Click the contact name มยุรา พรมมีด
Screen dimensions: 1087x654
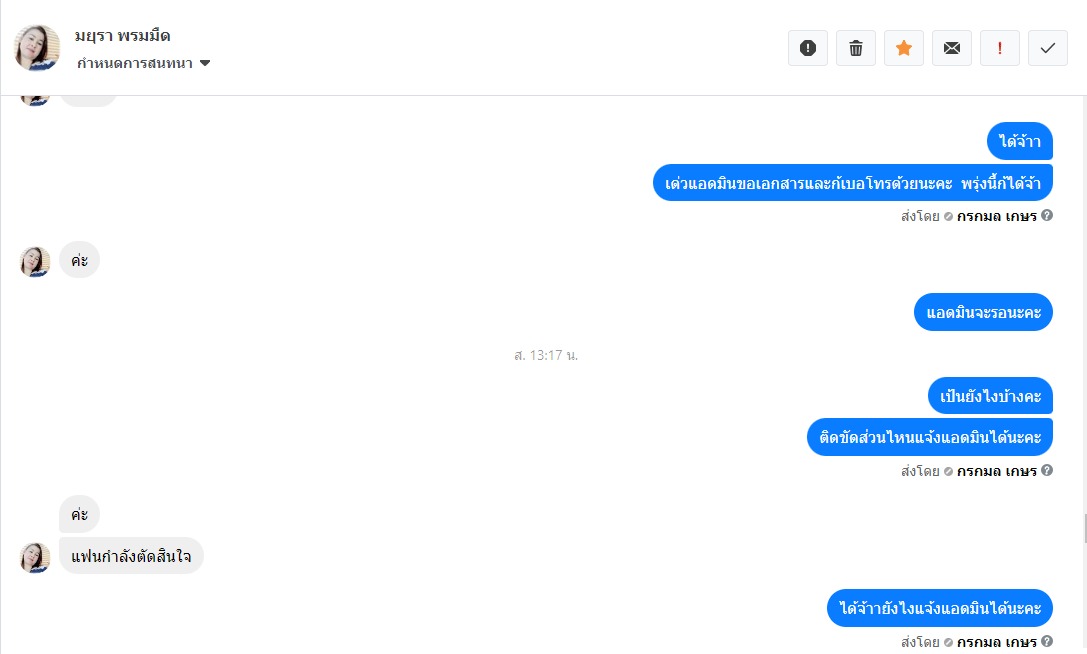[123, 35]
